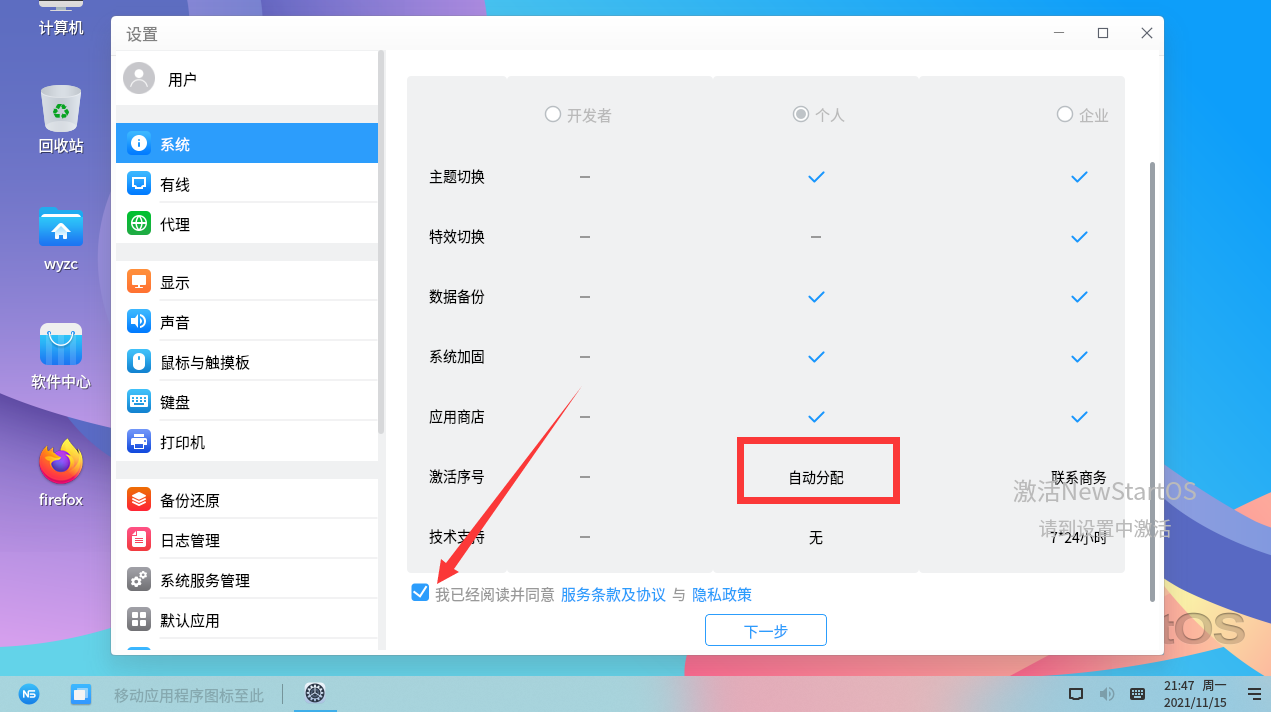
Task: Select 日志管理 in the sidebar
Action: tap(247, 540)
